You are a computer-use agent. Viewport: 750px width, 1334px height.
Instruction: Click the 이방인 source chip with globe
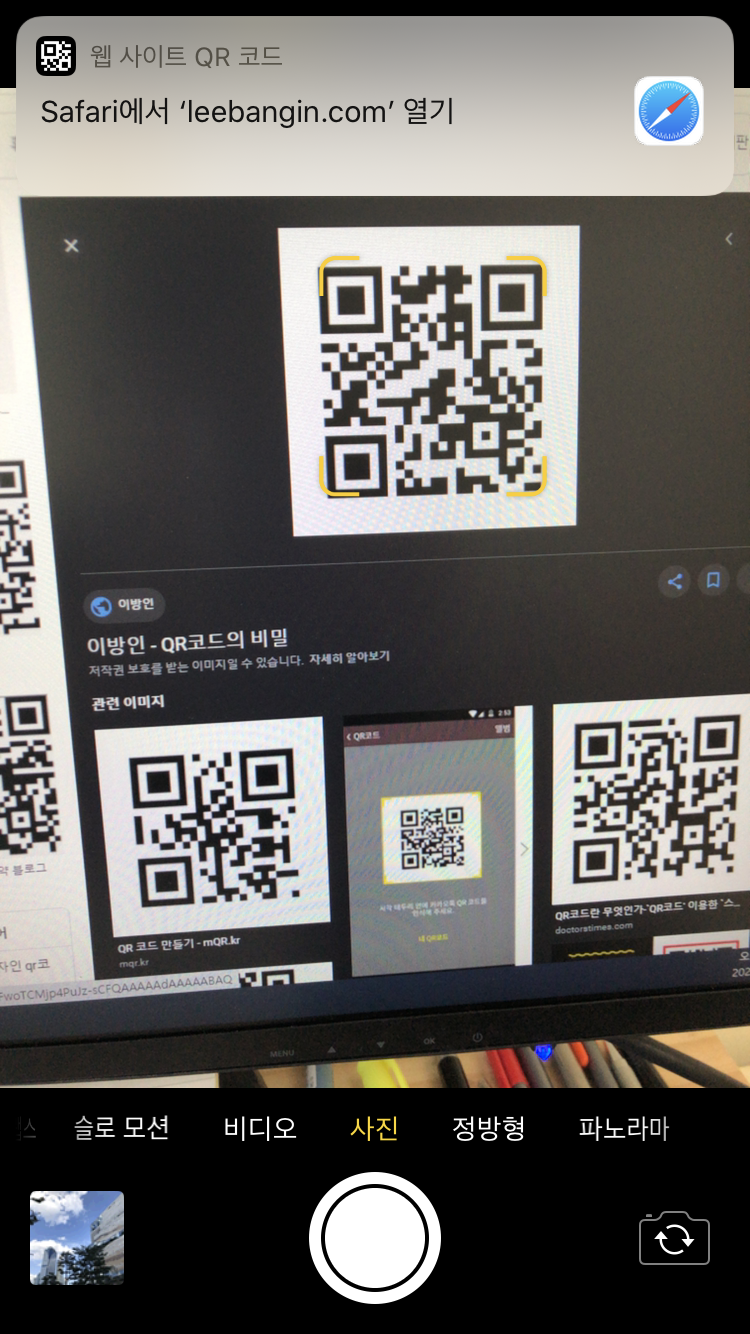point(125,605)
